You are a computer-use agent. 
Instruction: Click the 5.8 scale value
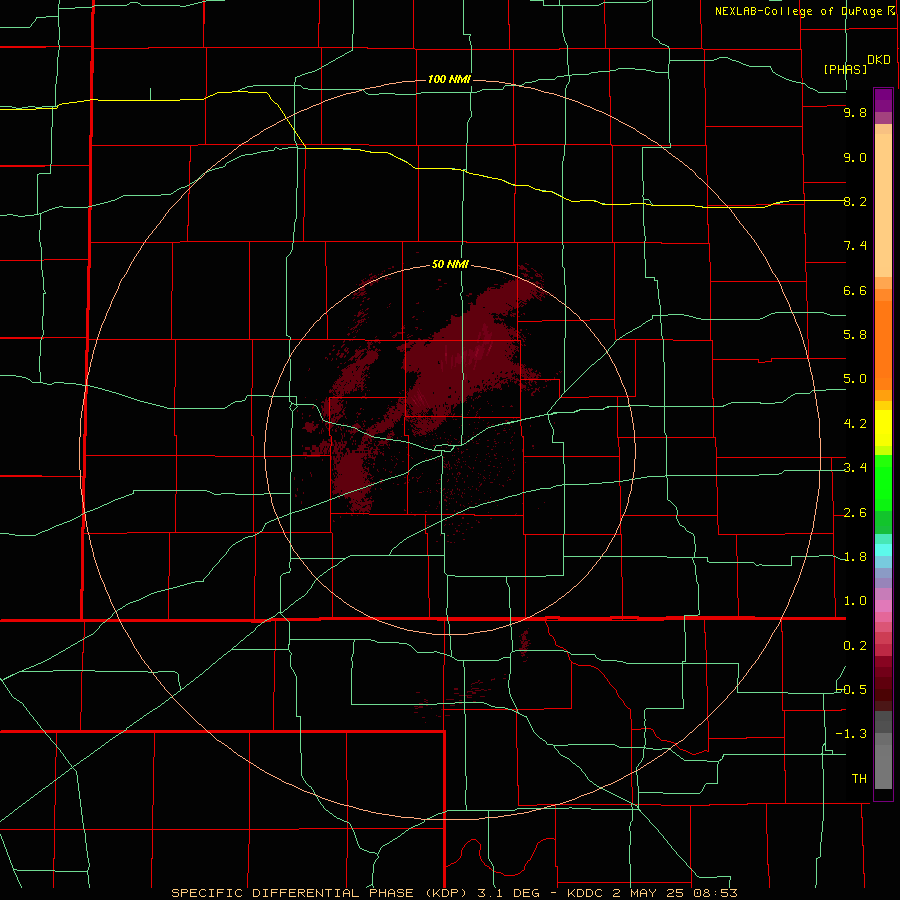[x=855, y=335]
